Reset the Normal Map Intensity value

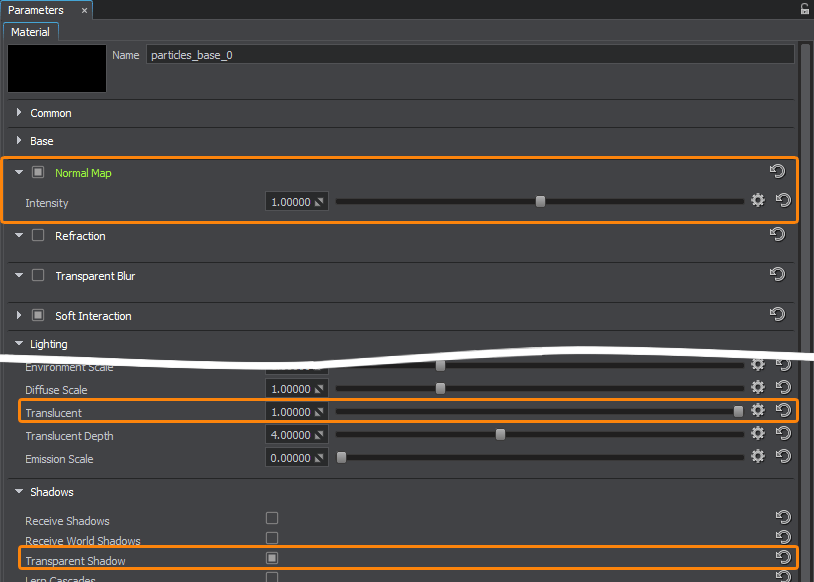[x=783, y=200]
